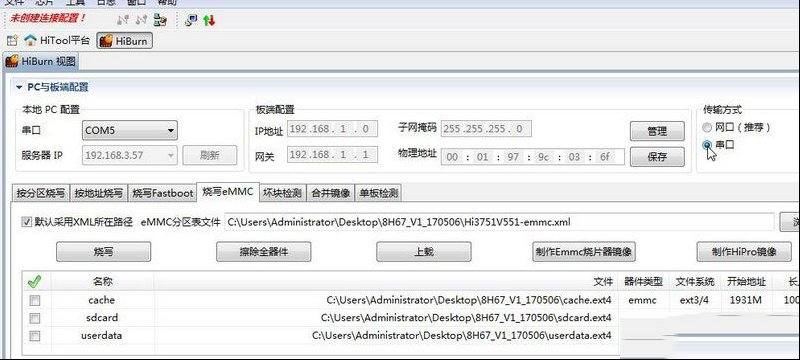Open the 服务器 IP dropdown arrow
Image resolution: width=800 pixels, height=360 pixels.
170,155
